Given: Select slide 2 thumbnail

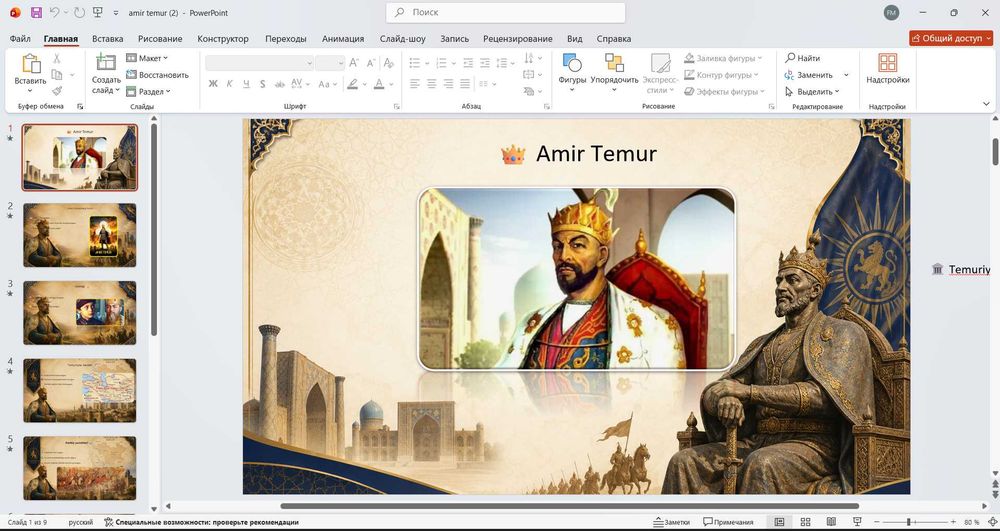Looking at the screenshot, I should (x=80, y=235).
